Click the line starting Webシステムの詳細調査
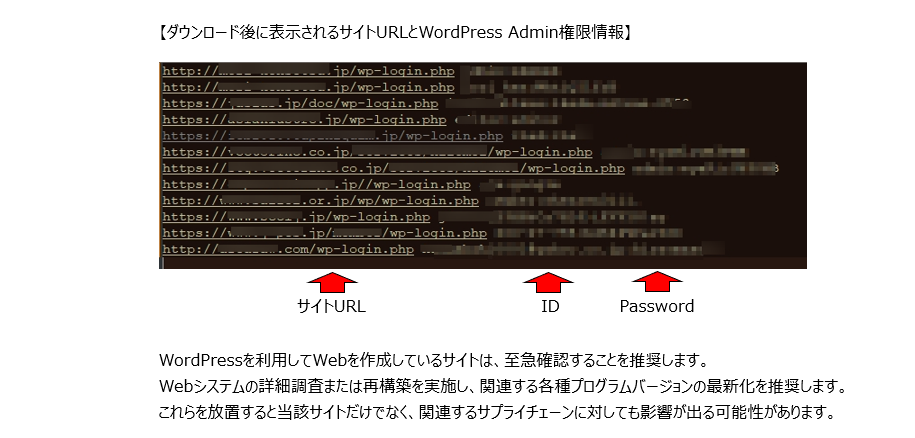 pos(502,386)
